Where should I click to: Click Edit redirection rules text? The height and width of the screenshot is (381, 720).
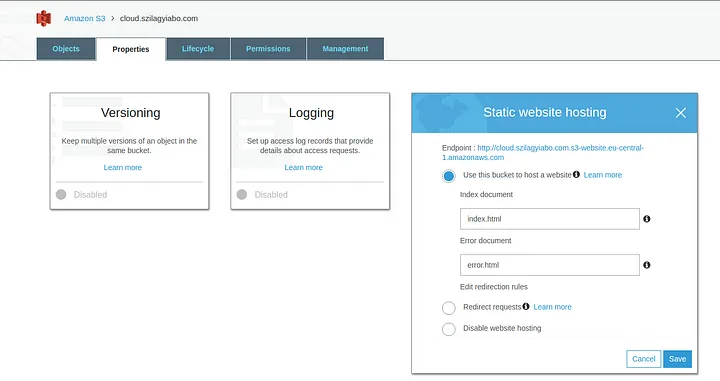494,287
